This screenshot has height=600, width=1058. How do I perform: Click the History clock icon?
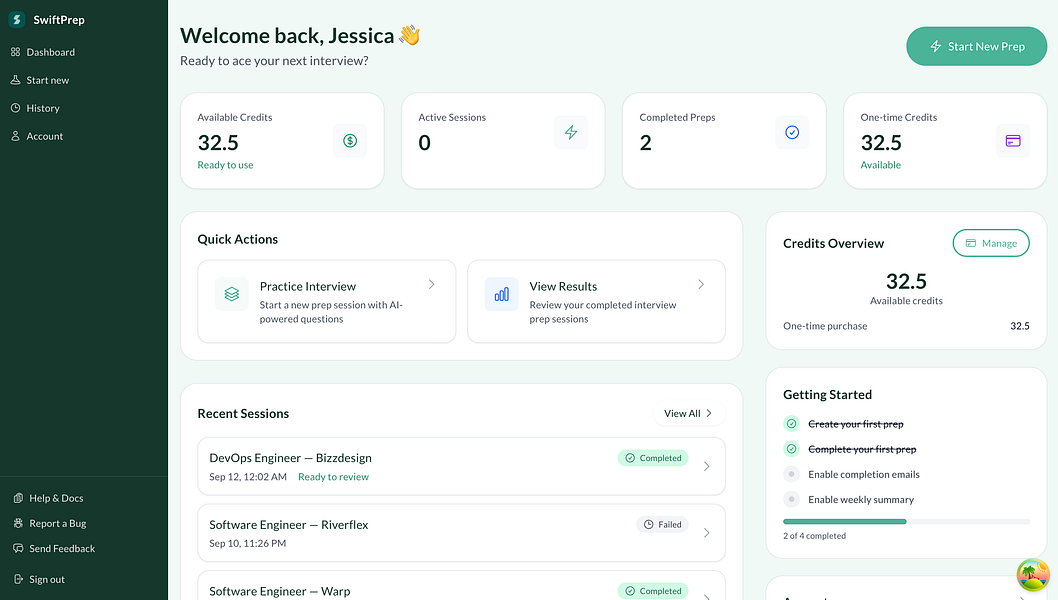pyautogui.click(x=16, y=108)
